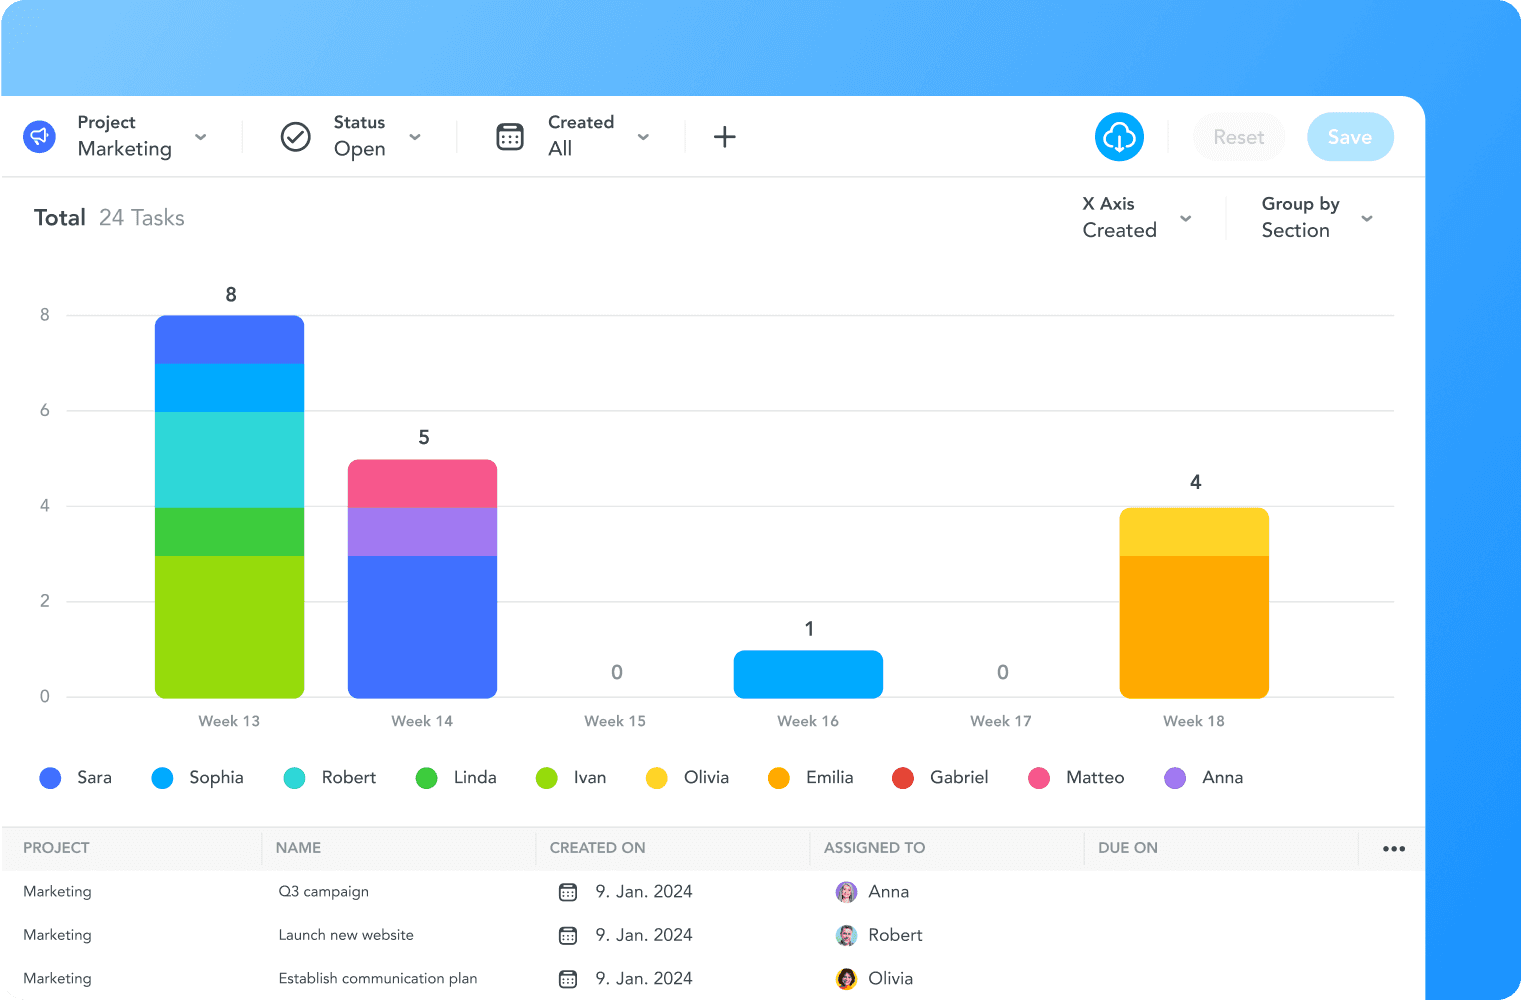This screenshot has width=1521, height=1000.
Task: Click the Status checkmark icon
Action: coord(295,136)
